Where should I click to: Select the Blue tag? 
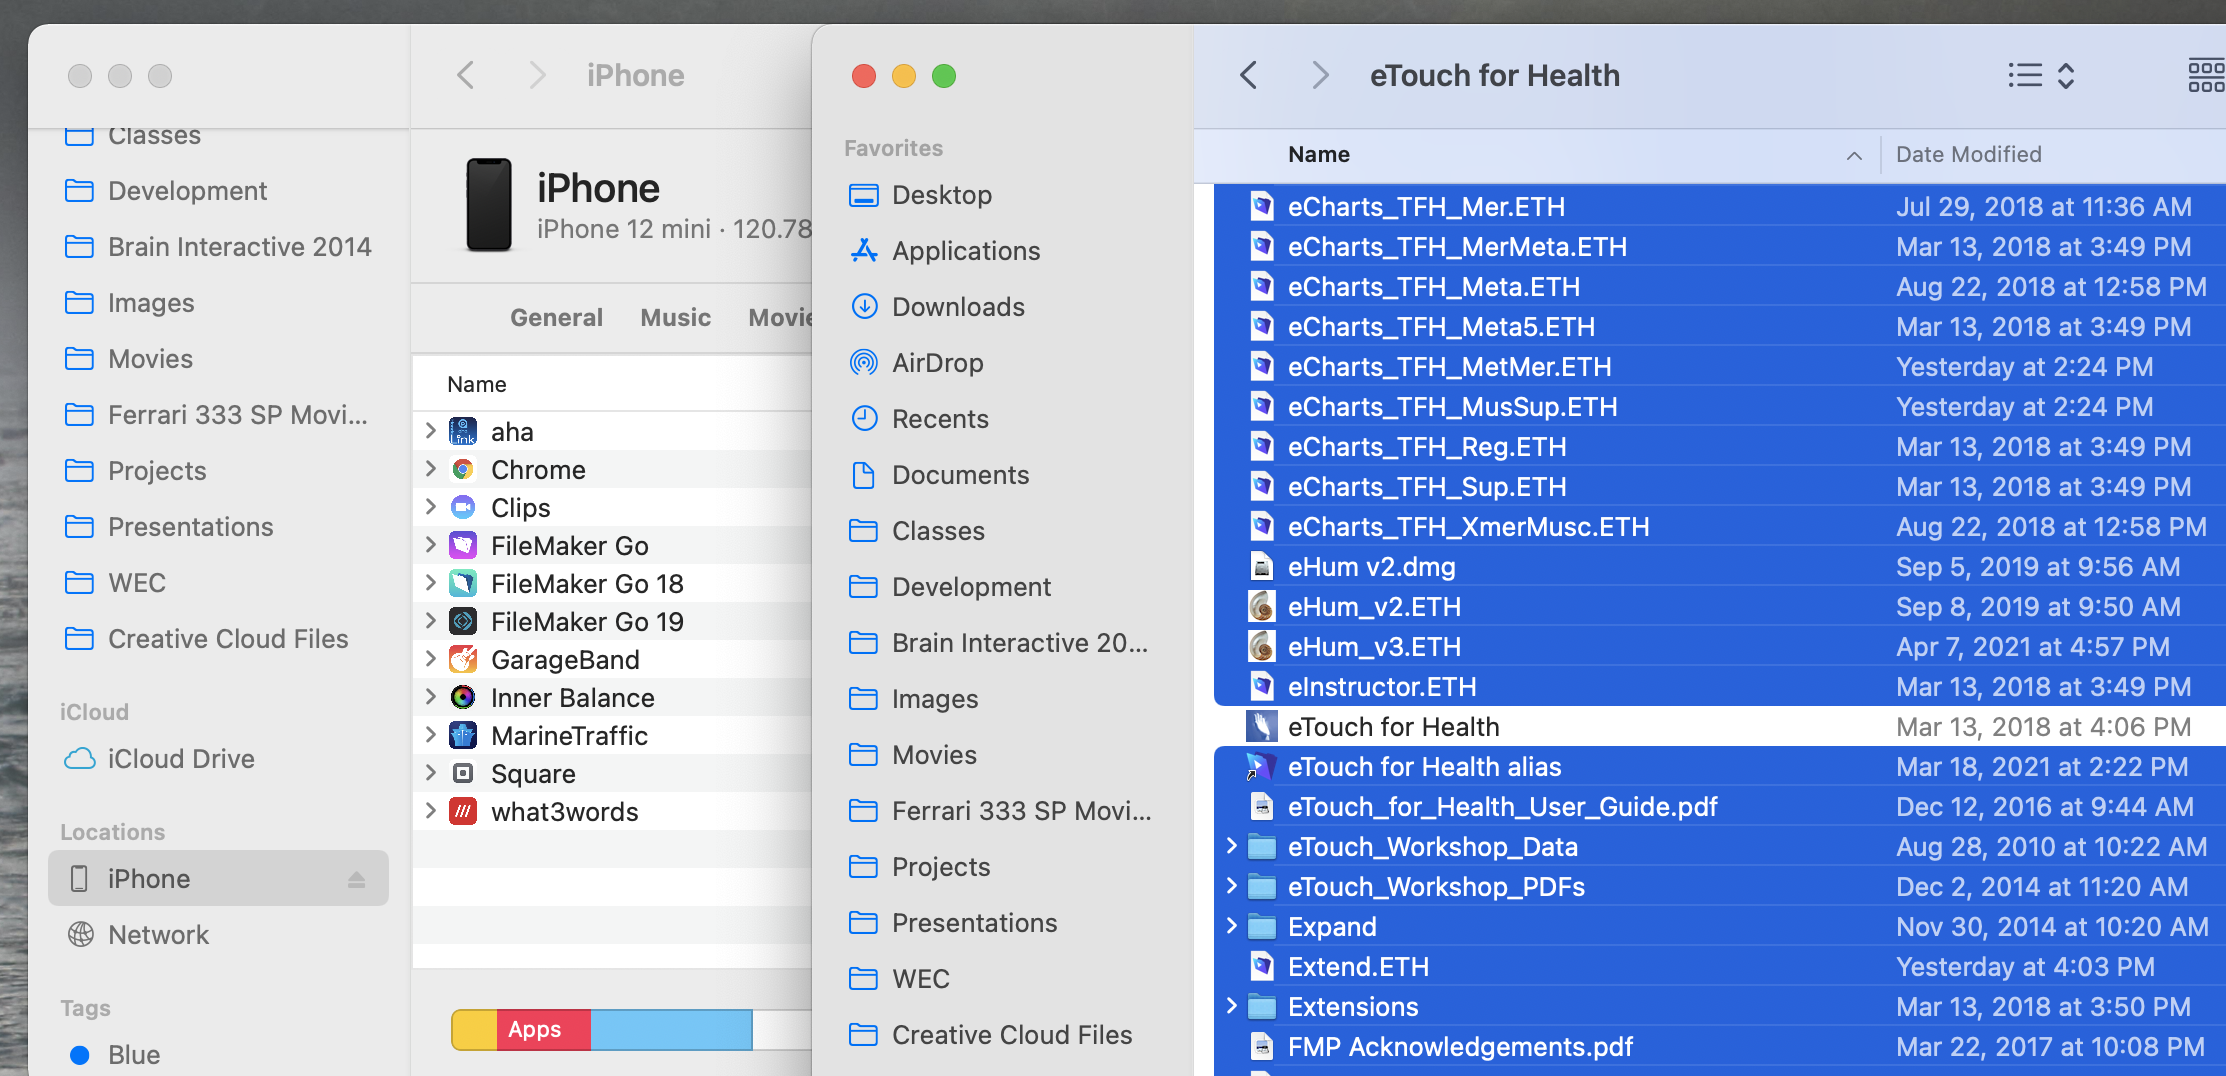[133, 1055]
